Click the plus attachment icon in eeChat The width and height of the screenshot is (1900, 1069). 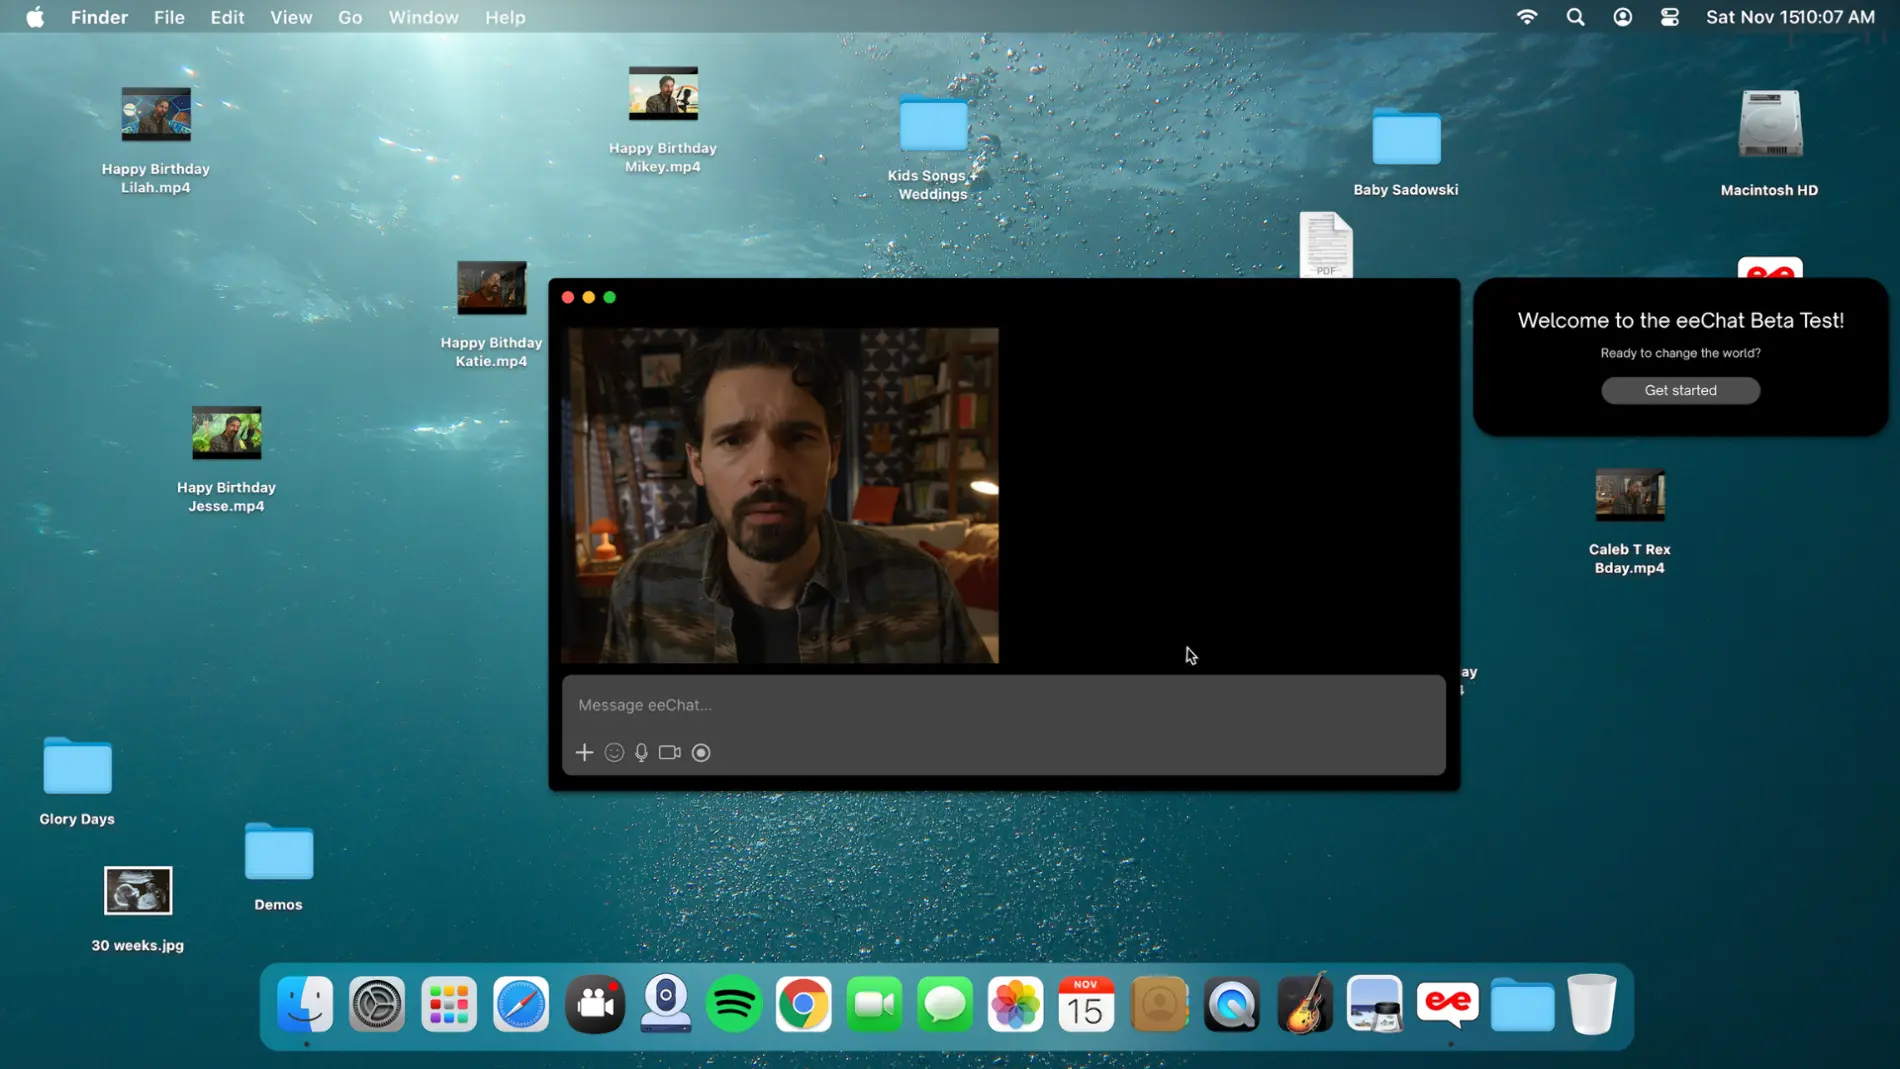click(584, 752)
